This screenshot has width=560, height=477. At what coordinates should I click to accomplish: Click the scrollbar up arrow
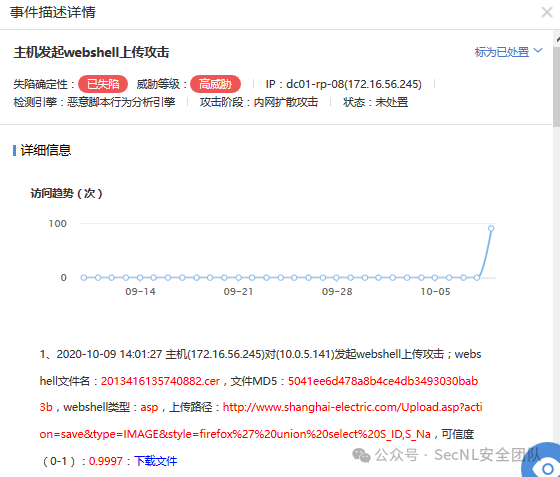pos(557,39)
